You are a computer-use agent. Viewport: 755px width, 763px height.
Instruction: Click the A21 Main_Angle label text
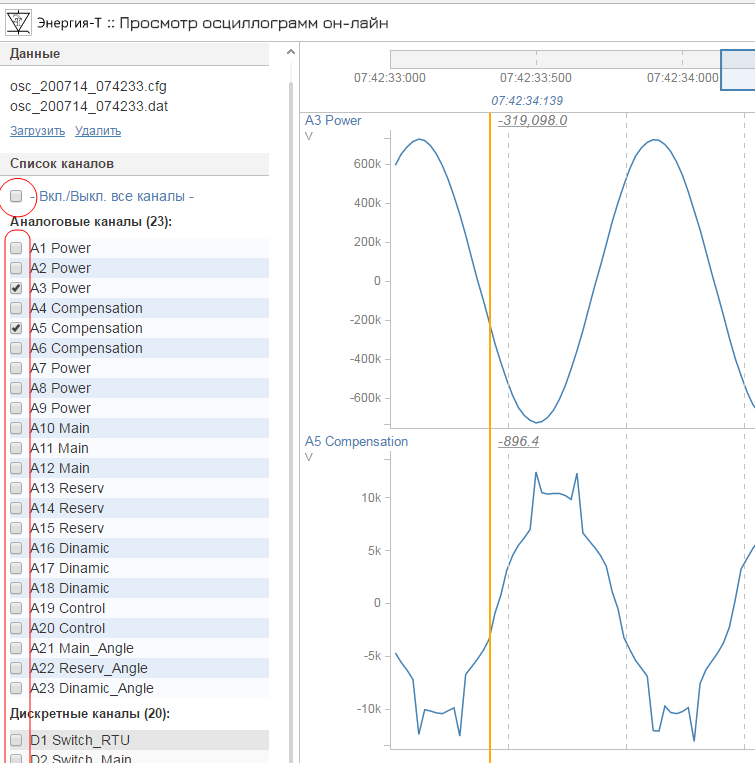[x=82, y=648]
